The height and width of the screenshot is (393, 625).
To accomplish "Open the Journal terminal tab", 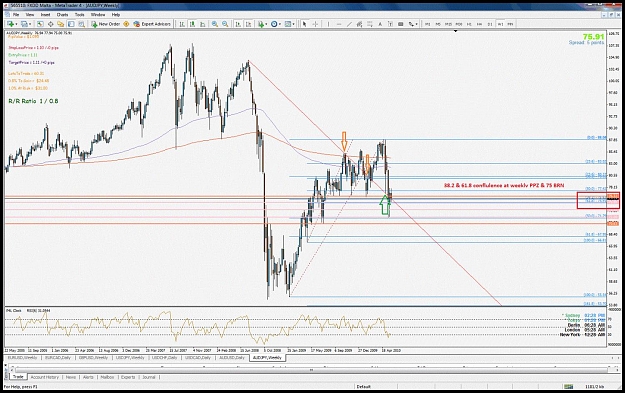I will (149, 377).
